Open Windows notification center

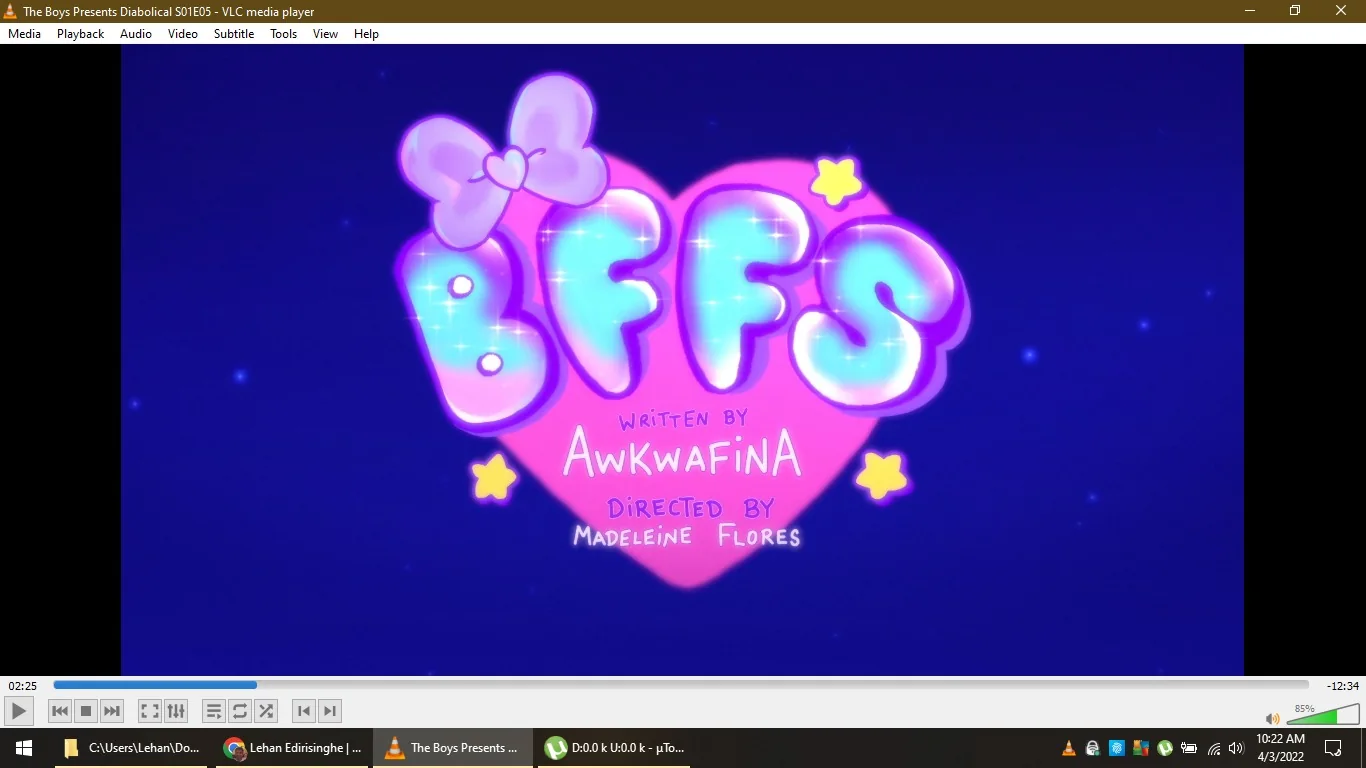1333,748
